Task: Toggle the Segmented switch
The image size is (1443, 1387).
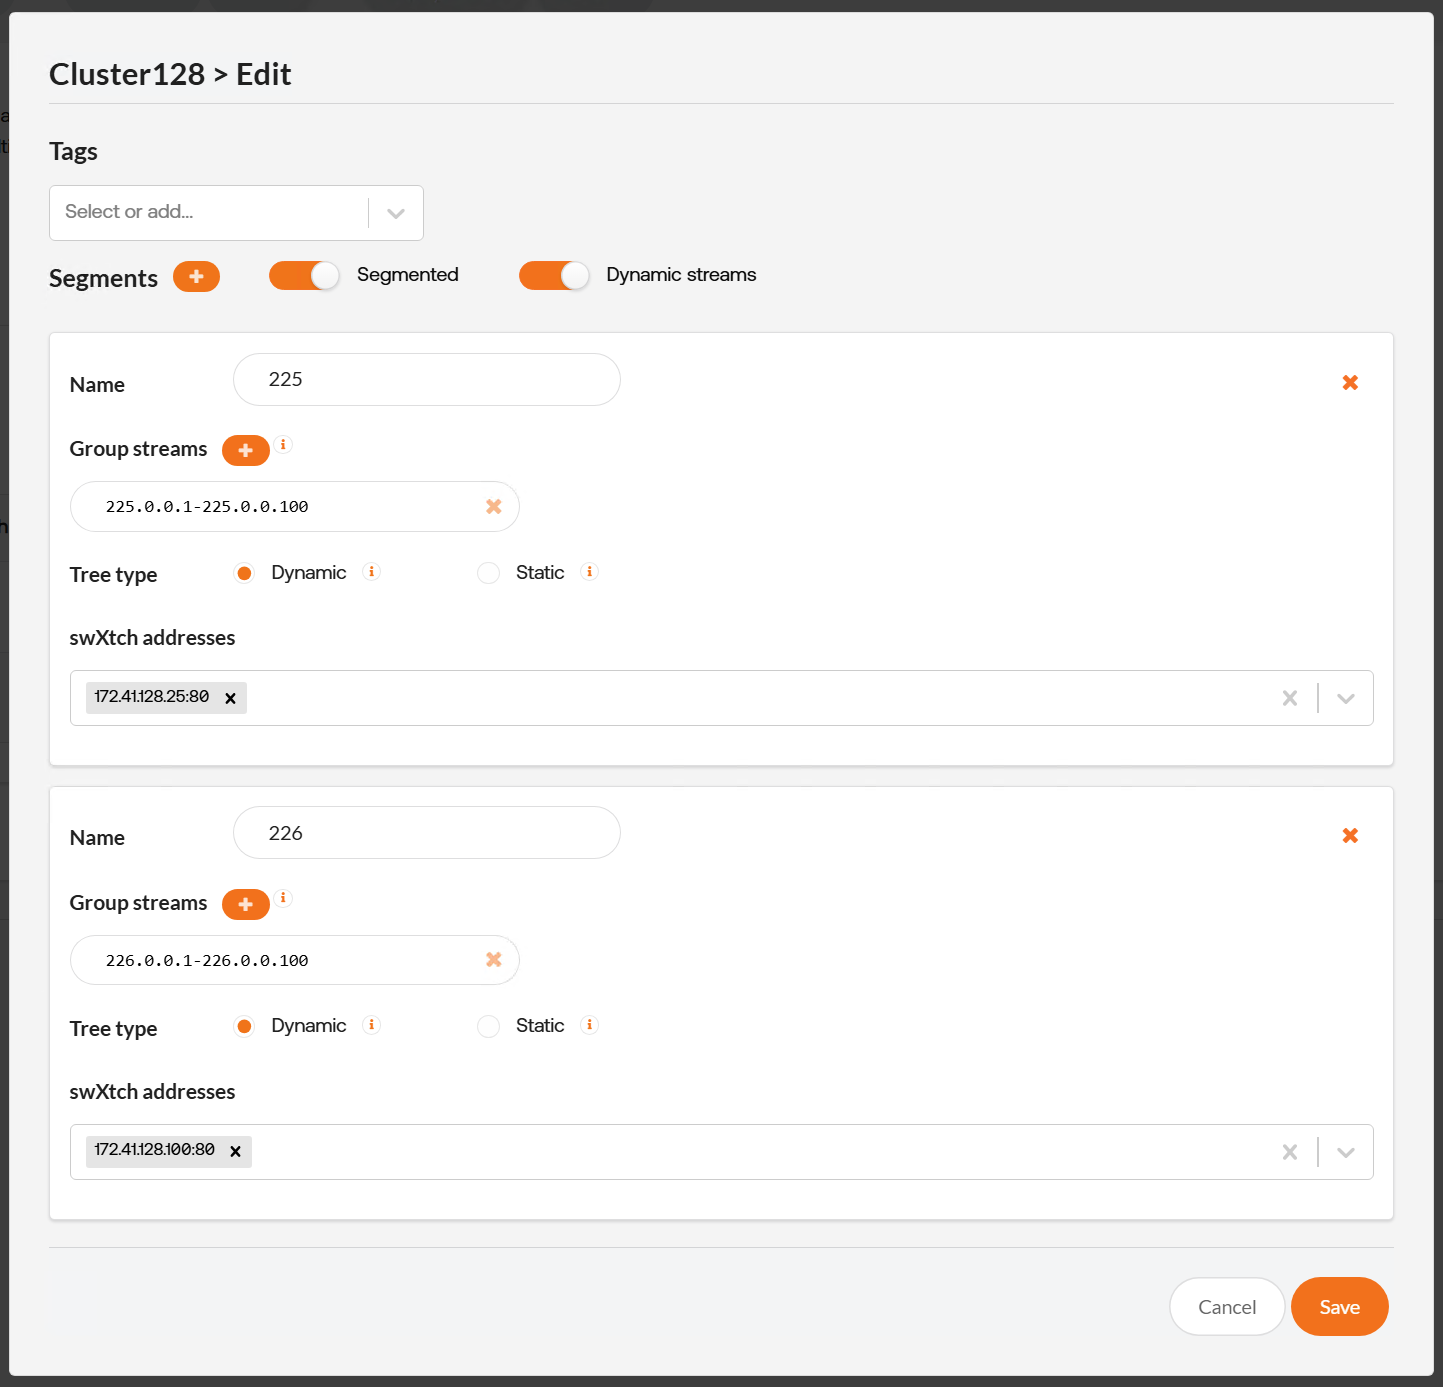Action: click(x=304, y=276)
